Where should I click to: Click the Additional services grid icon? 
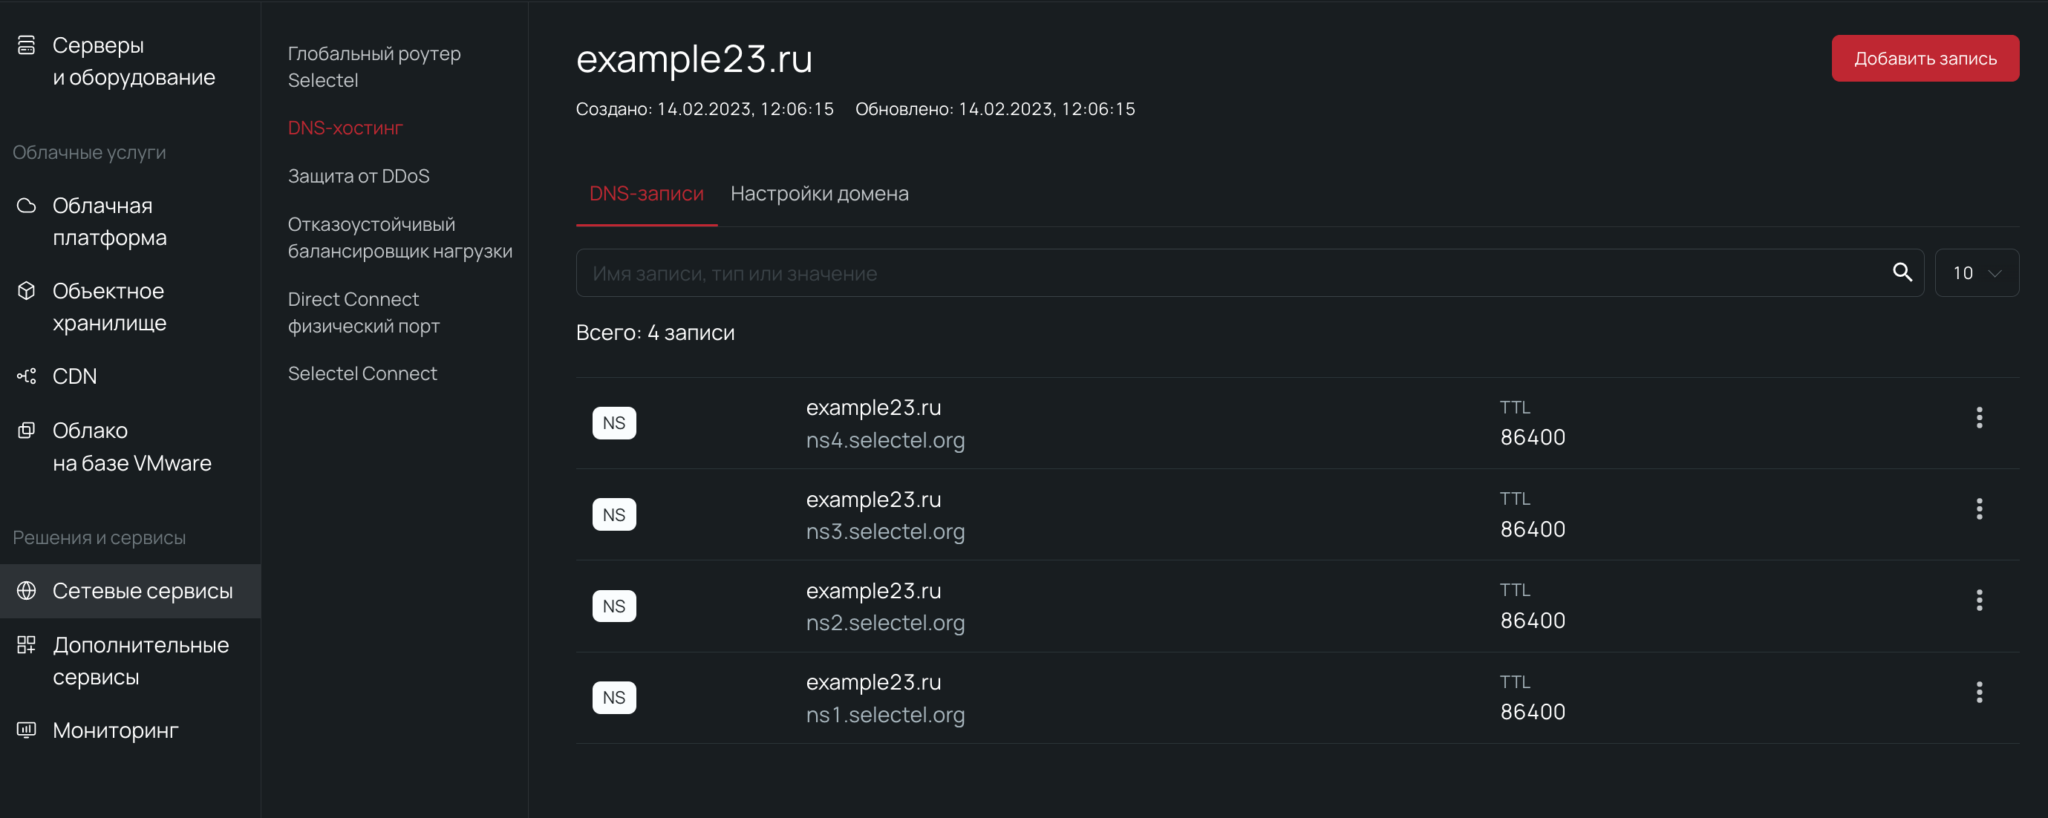point(27,645)
